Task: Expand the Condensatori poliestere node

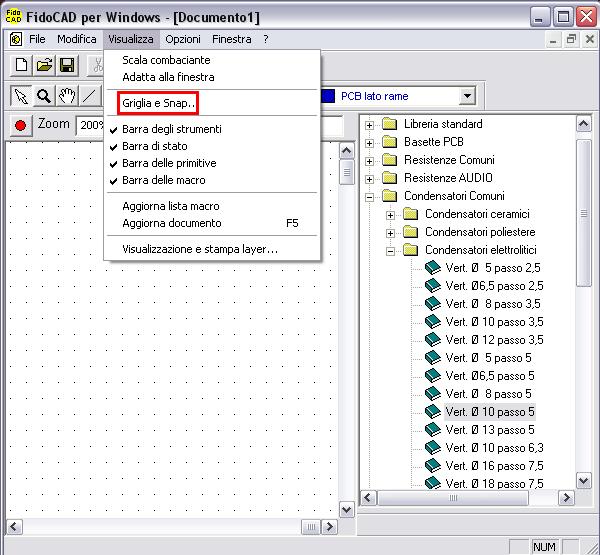Action: click(x=390, y=233)
